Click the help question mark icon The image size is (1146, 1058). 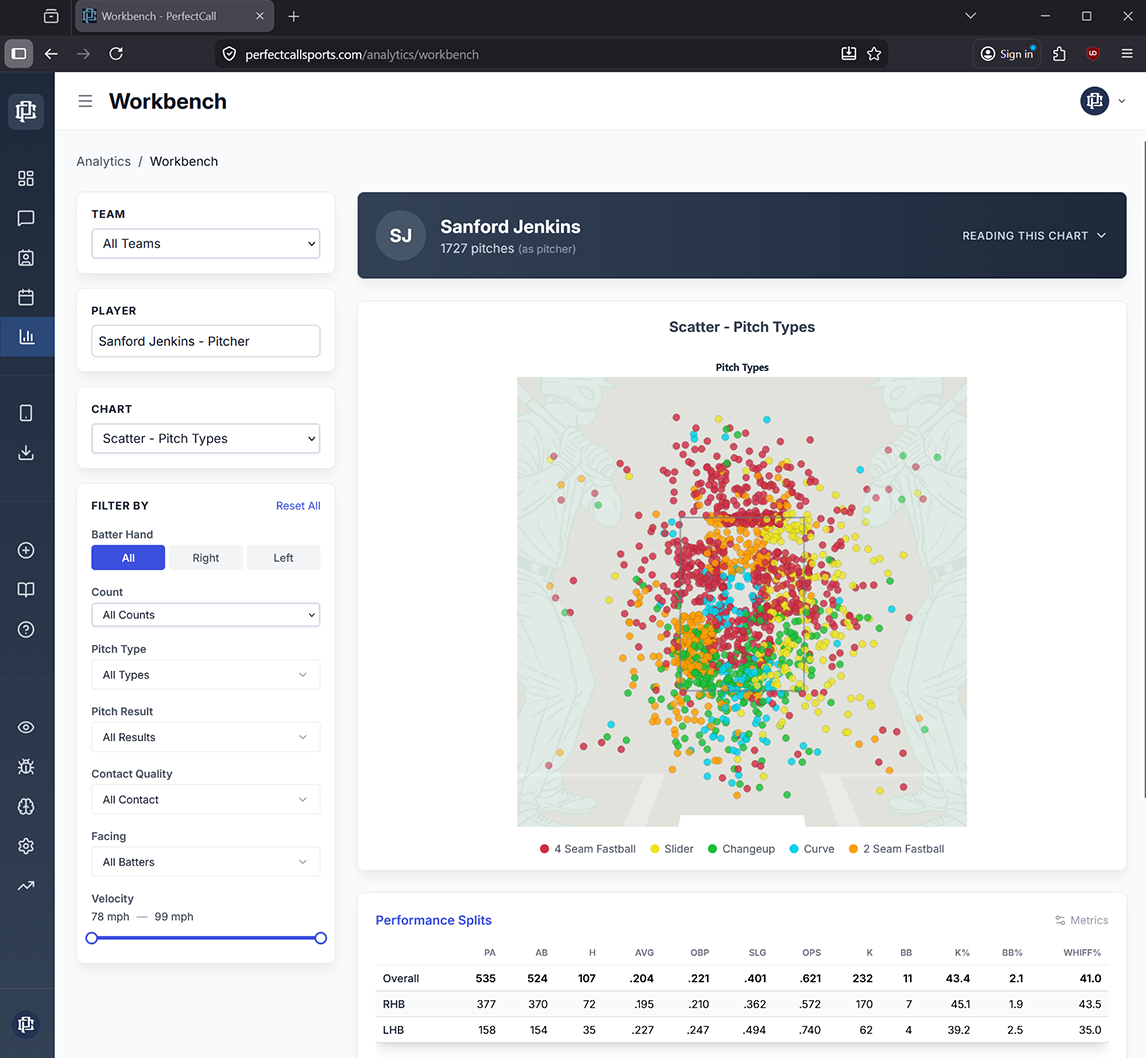pos(26,629)
